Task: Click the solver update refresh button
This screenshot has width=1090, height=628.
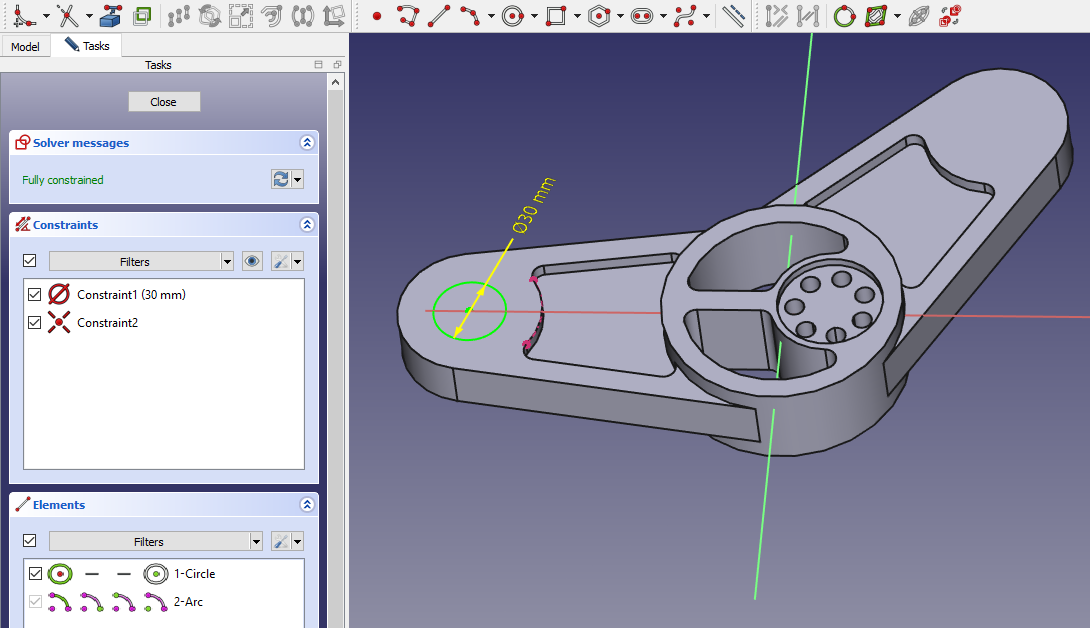Action: pos(281,179)
